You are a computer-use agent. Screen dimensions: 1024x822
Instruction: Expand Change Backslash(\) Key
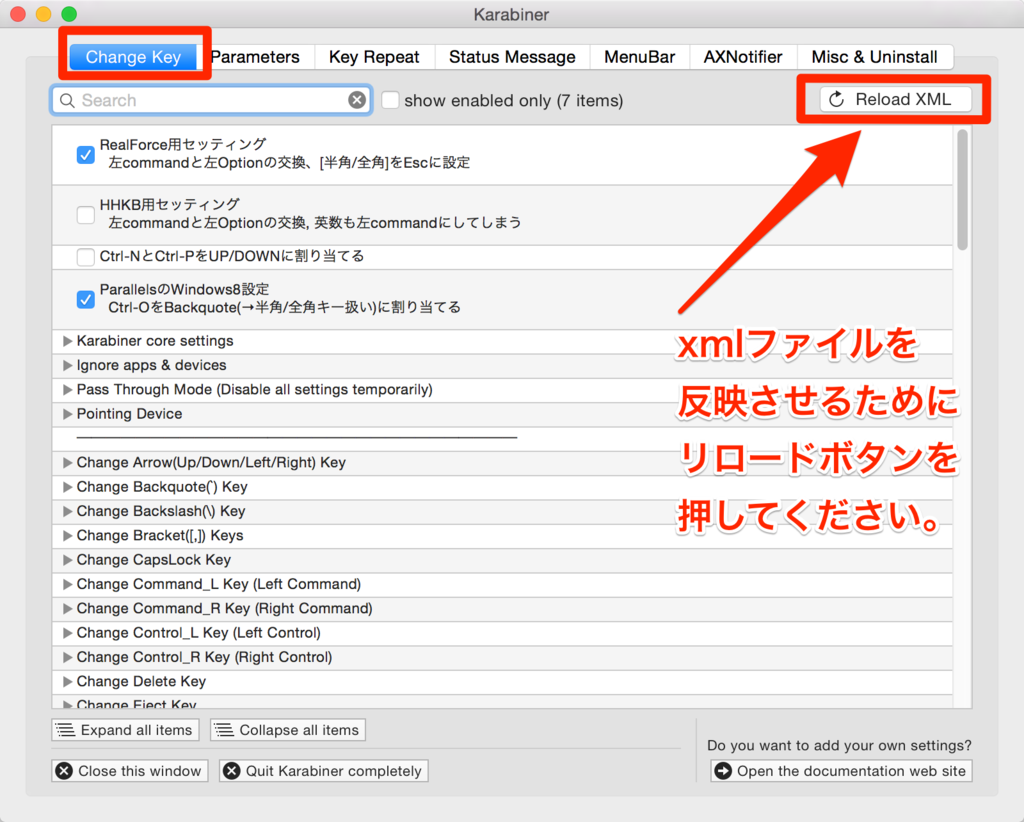[x=67, y=511]
